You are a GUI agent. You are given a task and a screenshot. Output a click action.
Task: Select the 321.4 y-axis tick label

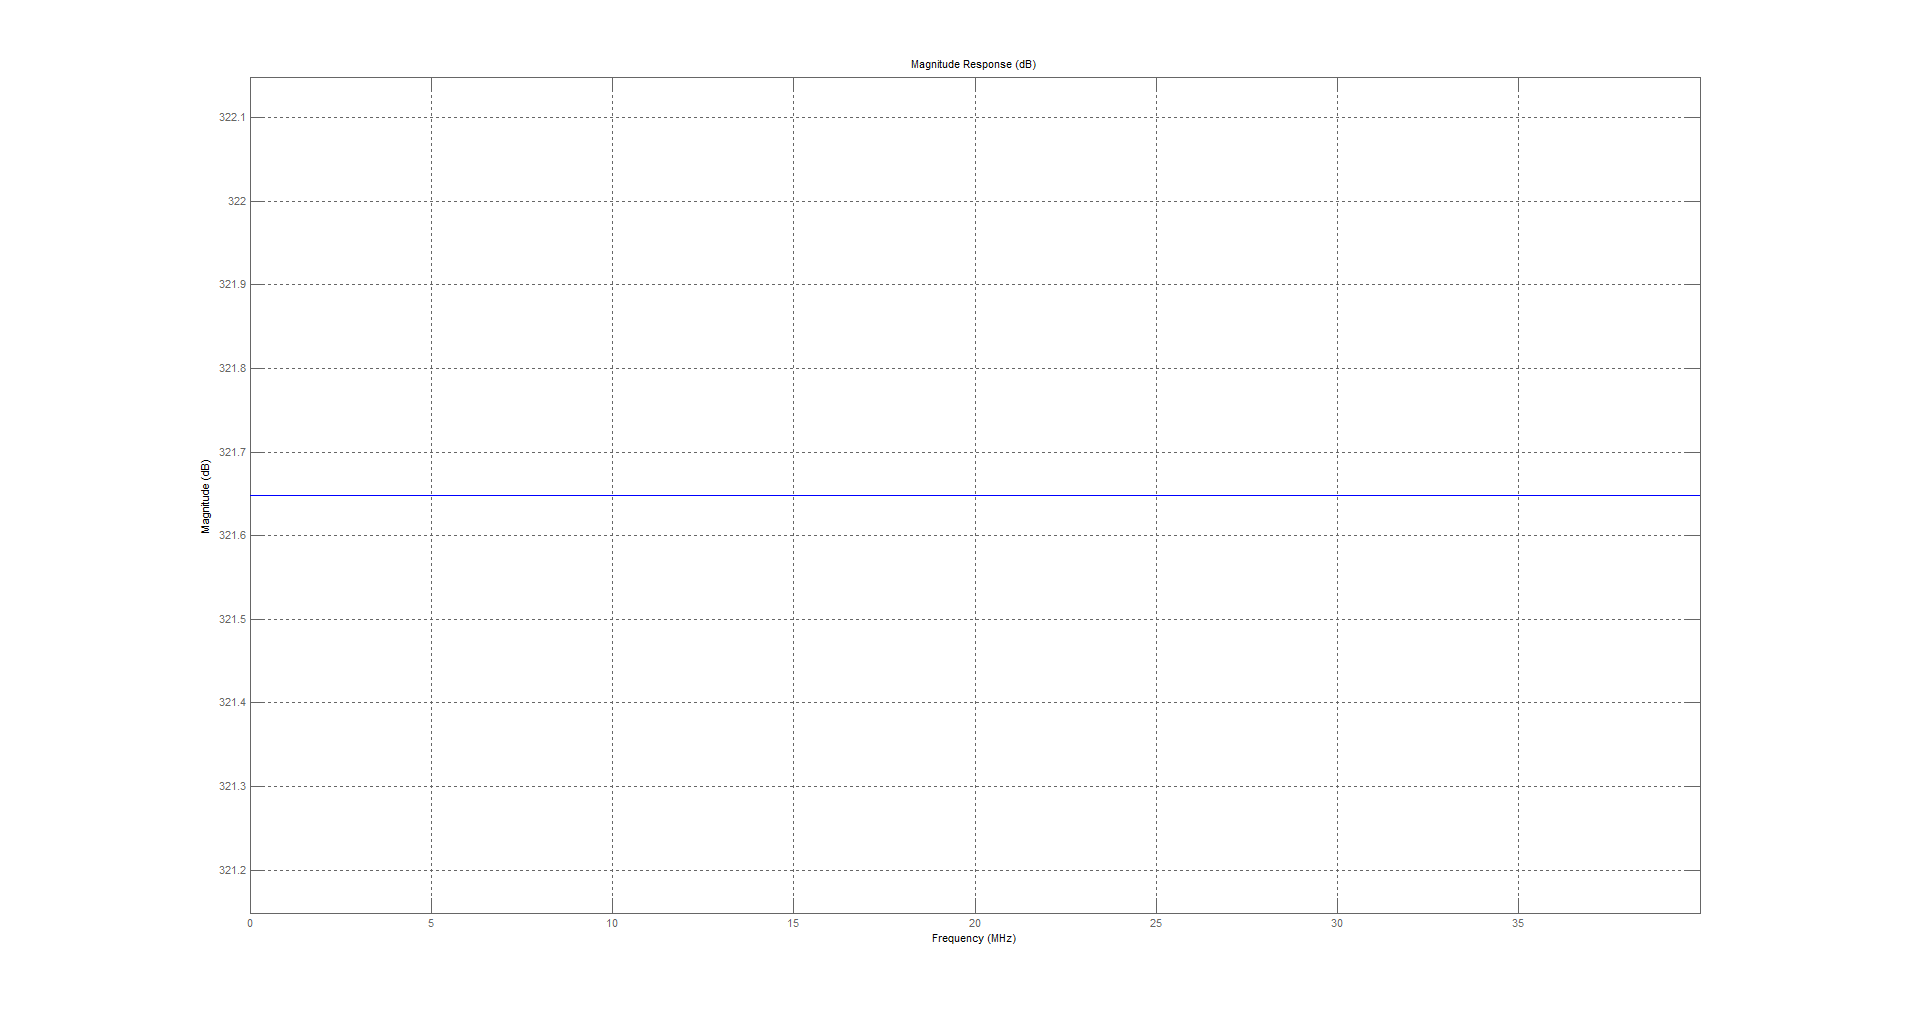232,702
